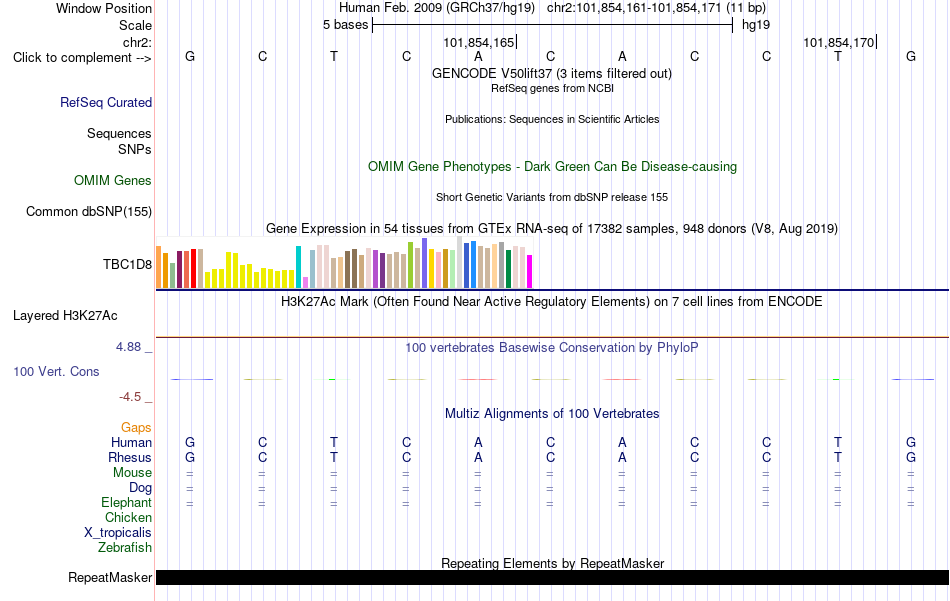950x601 pixels.
Task: Click the X_tropicalis species label
Action: pos(118,533)
